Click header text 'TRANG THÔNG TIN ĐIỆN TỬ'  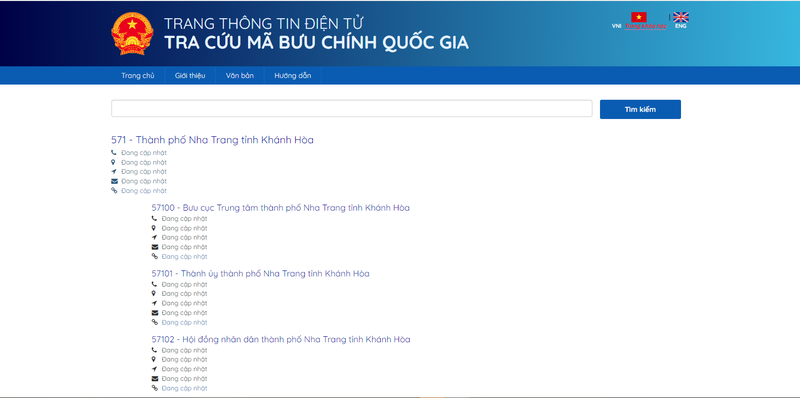point(264,23)
